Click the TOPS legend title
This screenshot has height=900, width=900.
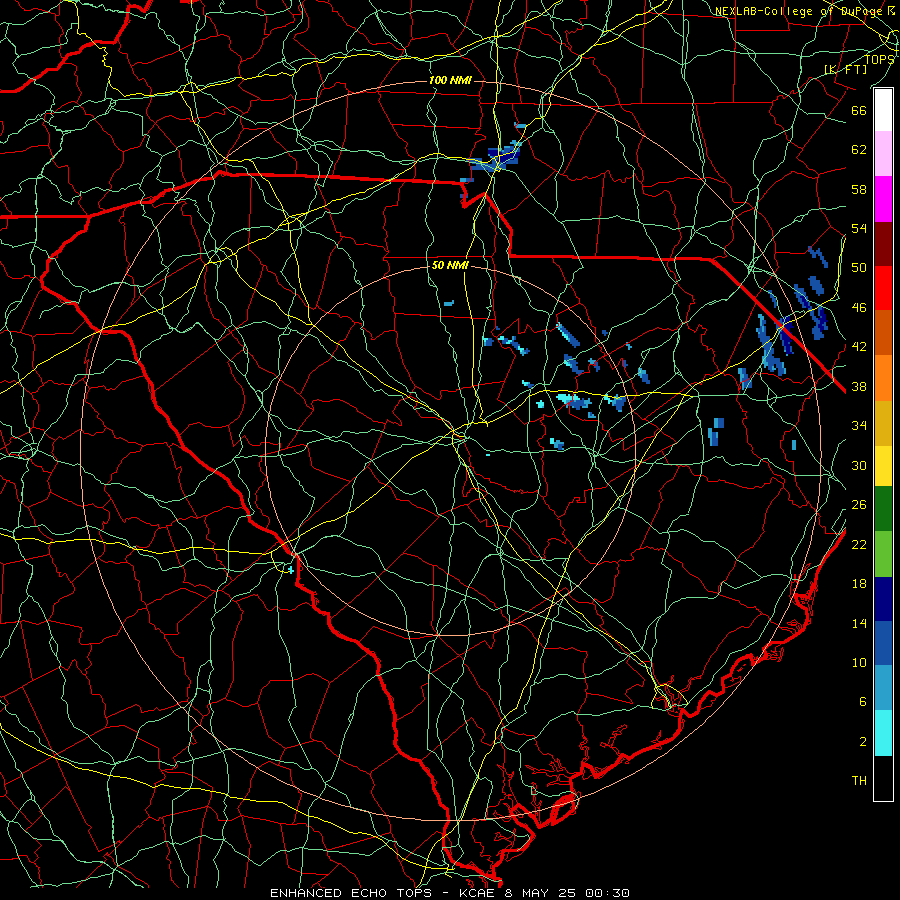tap(879, 59)
